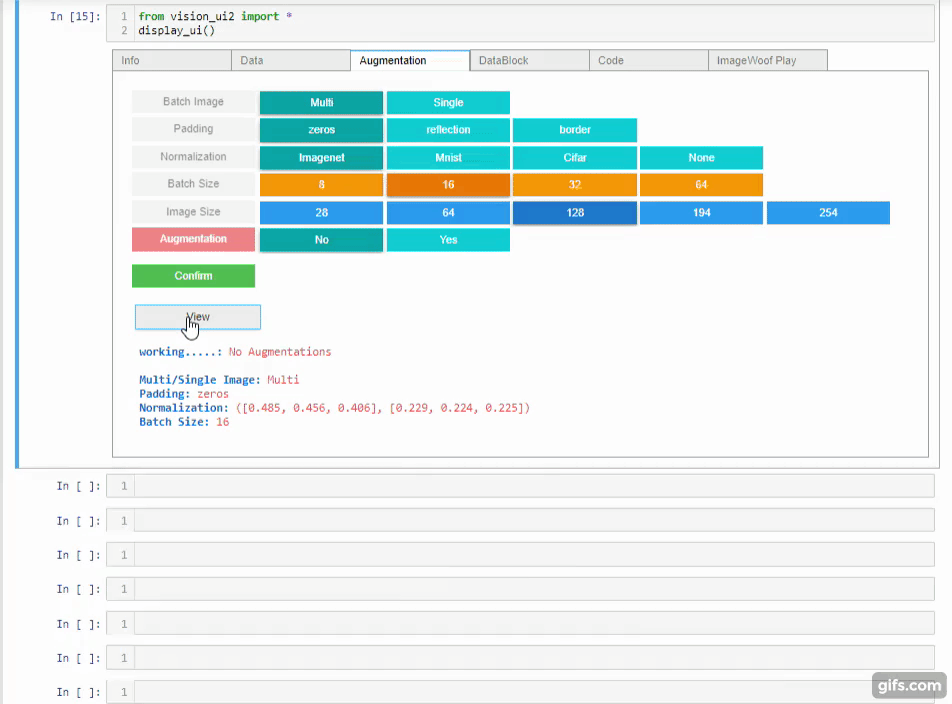The image size is (952, 704).
Task: Click the 'Multi/Single Image: Multi' output line
Action: 219,380
